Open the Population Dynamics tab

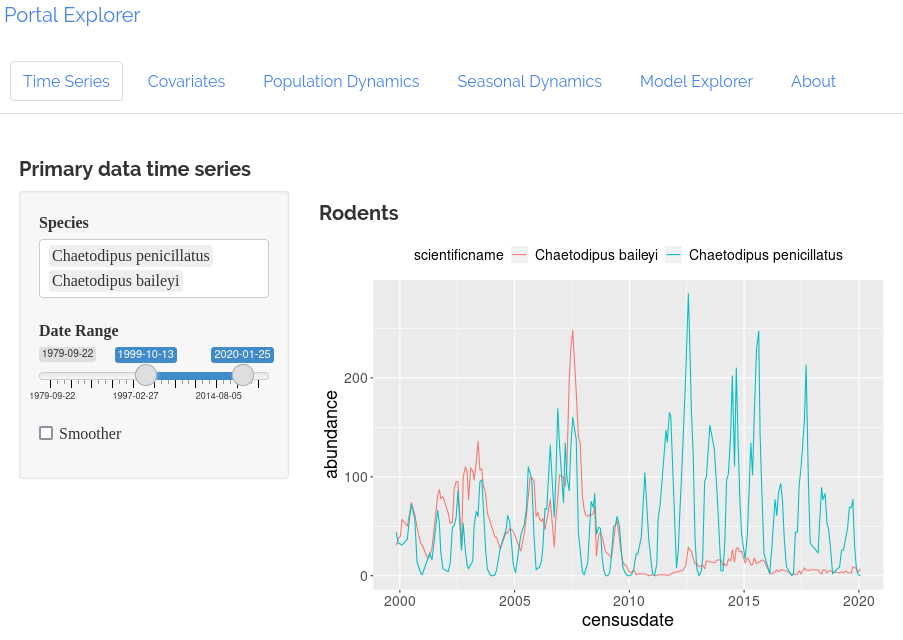341,81
